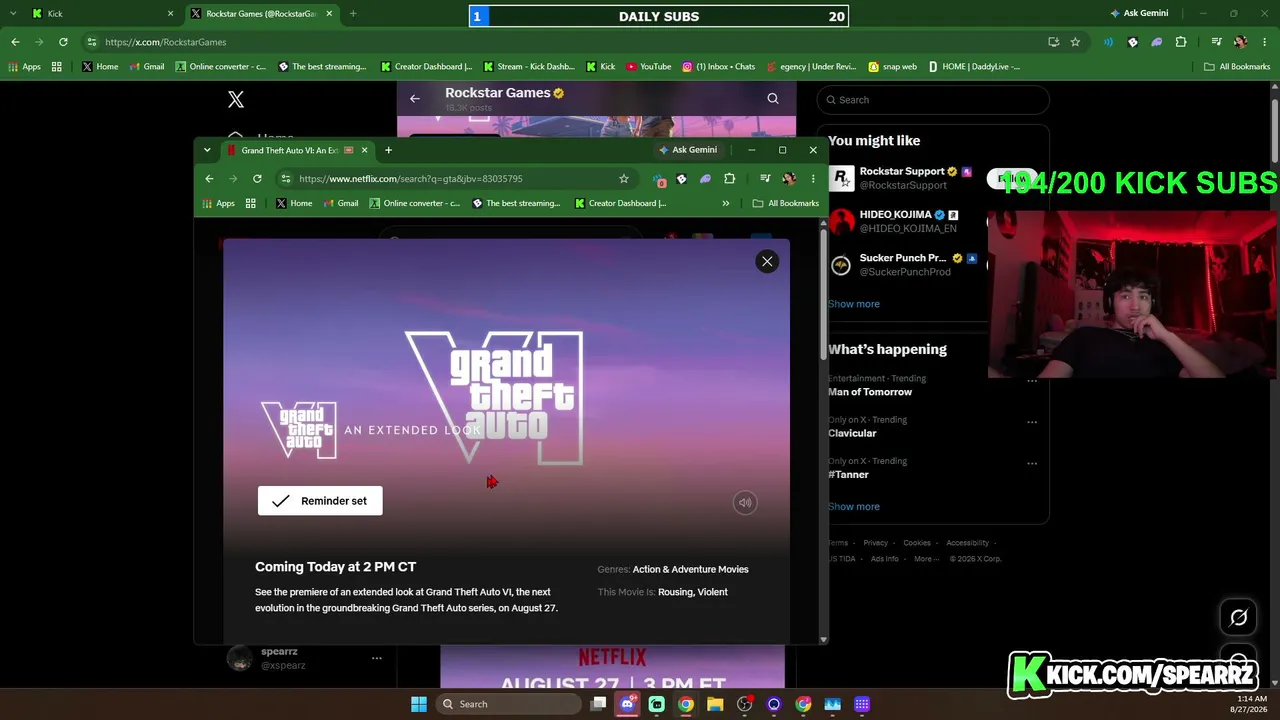Open Creator Dashboard bookmark in Netflix window
Viewport: 1280px width, 720px height.
[621, 203]
